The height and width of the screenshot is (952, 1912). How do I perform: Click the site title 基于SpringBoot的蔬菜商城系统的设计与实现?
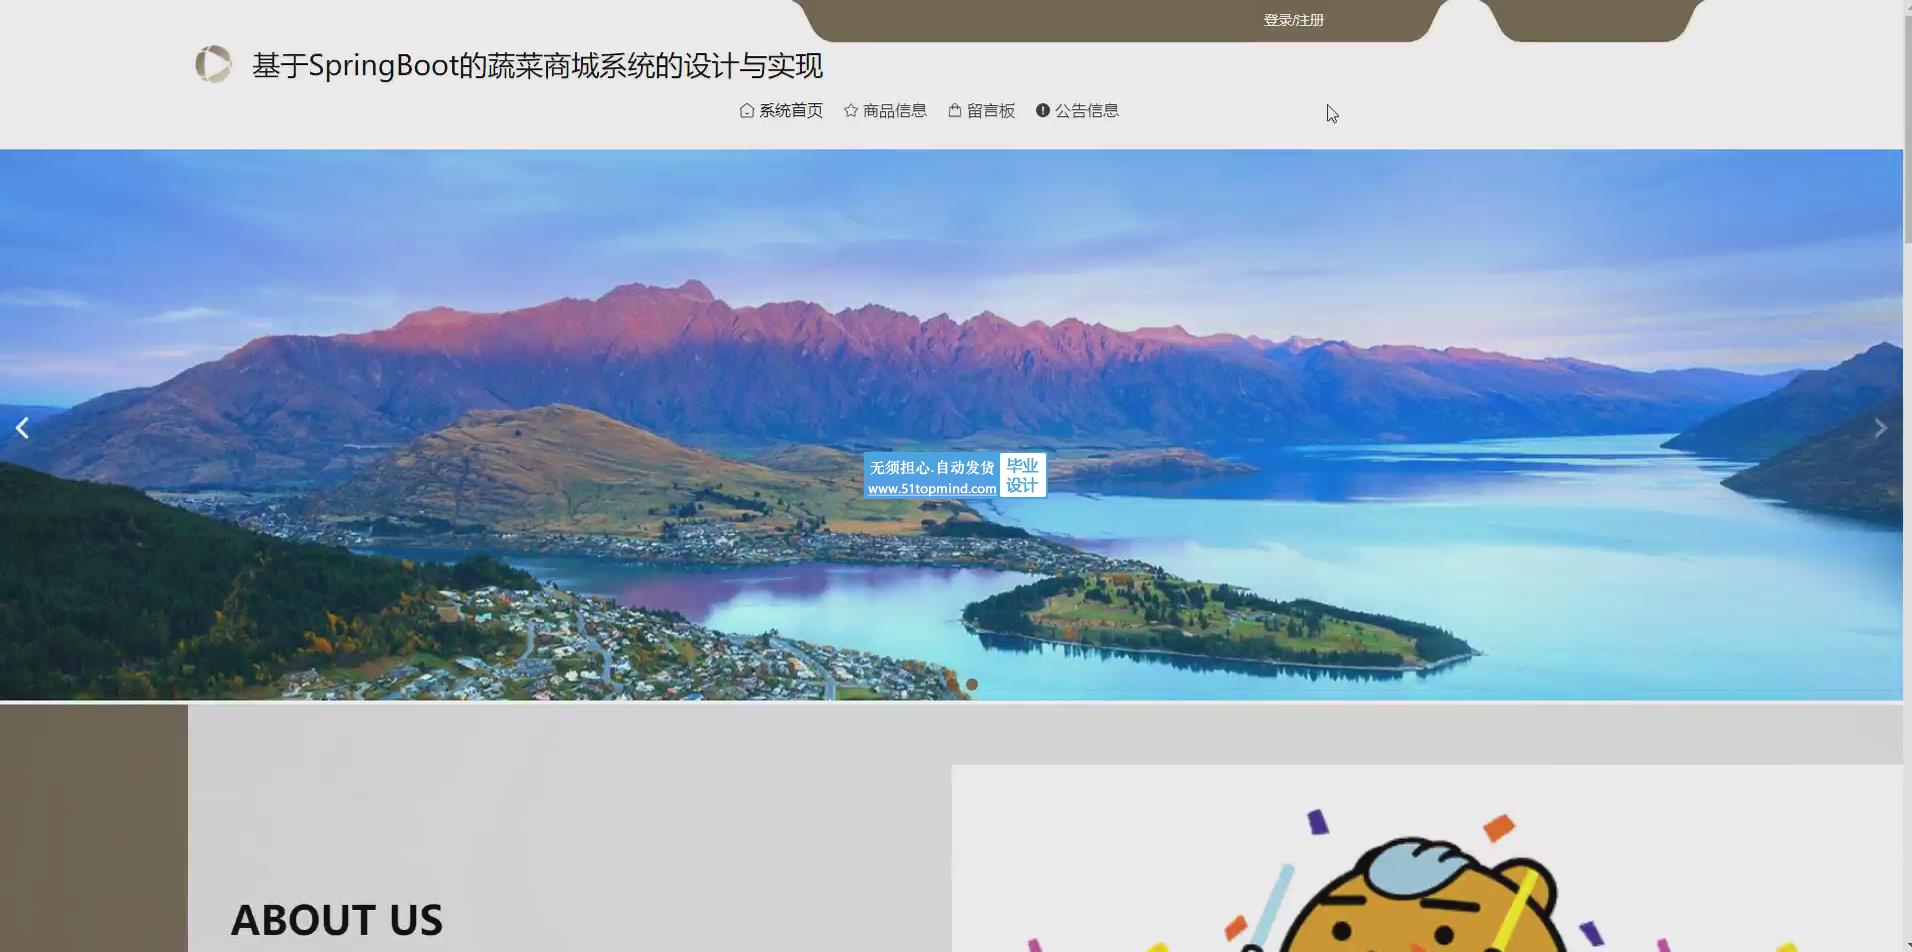click(537, 66)
